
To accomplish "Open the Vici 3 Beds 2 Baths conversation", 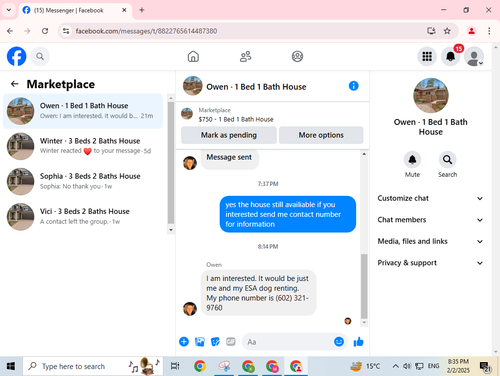I will [83, 217].
